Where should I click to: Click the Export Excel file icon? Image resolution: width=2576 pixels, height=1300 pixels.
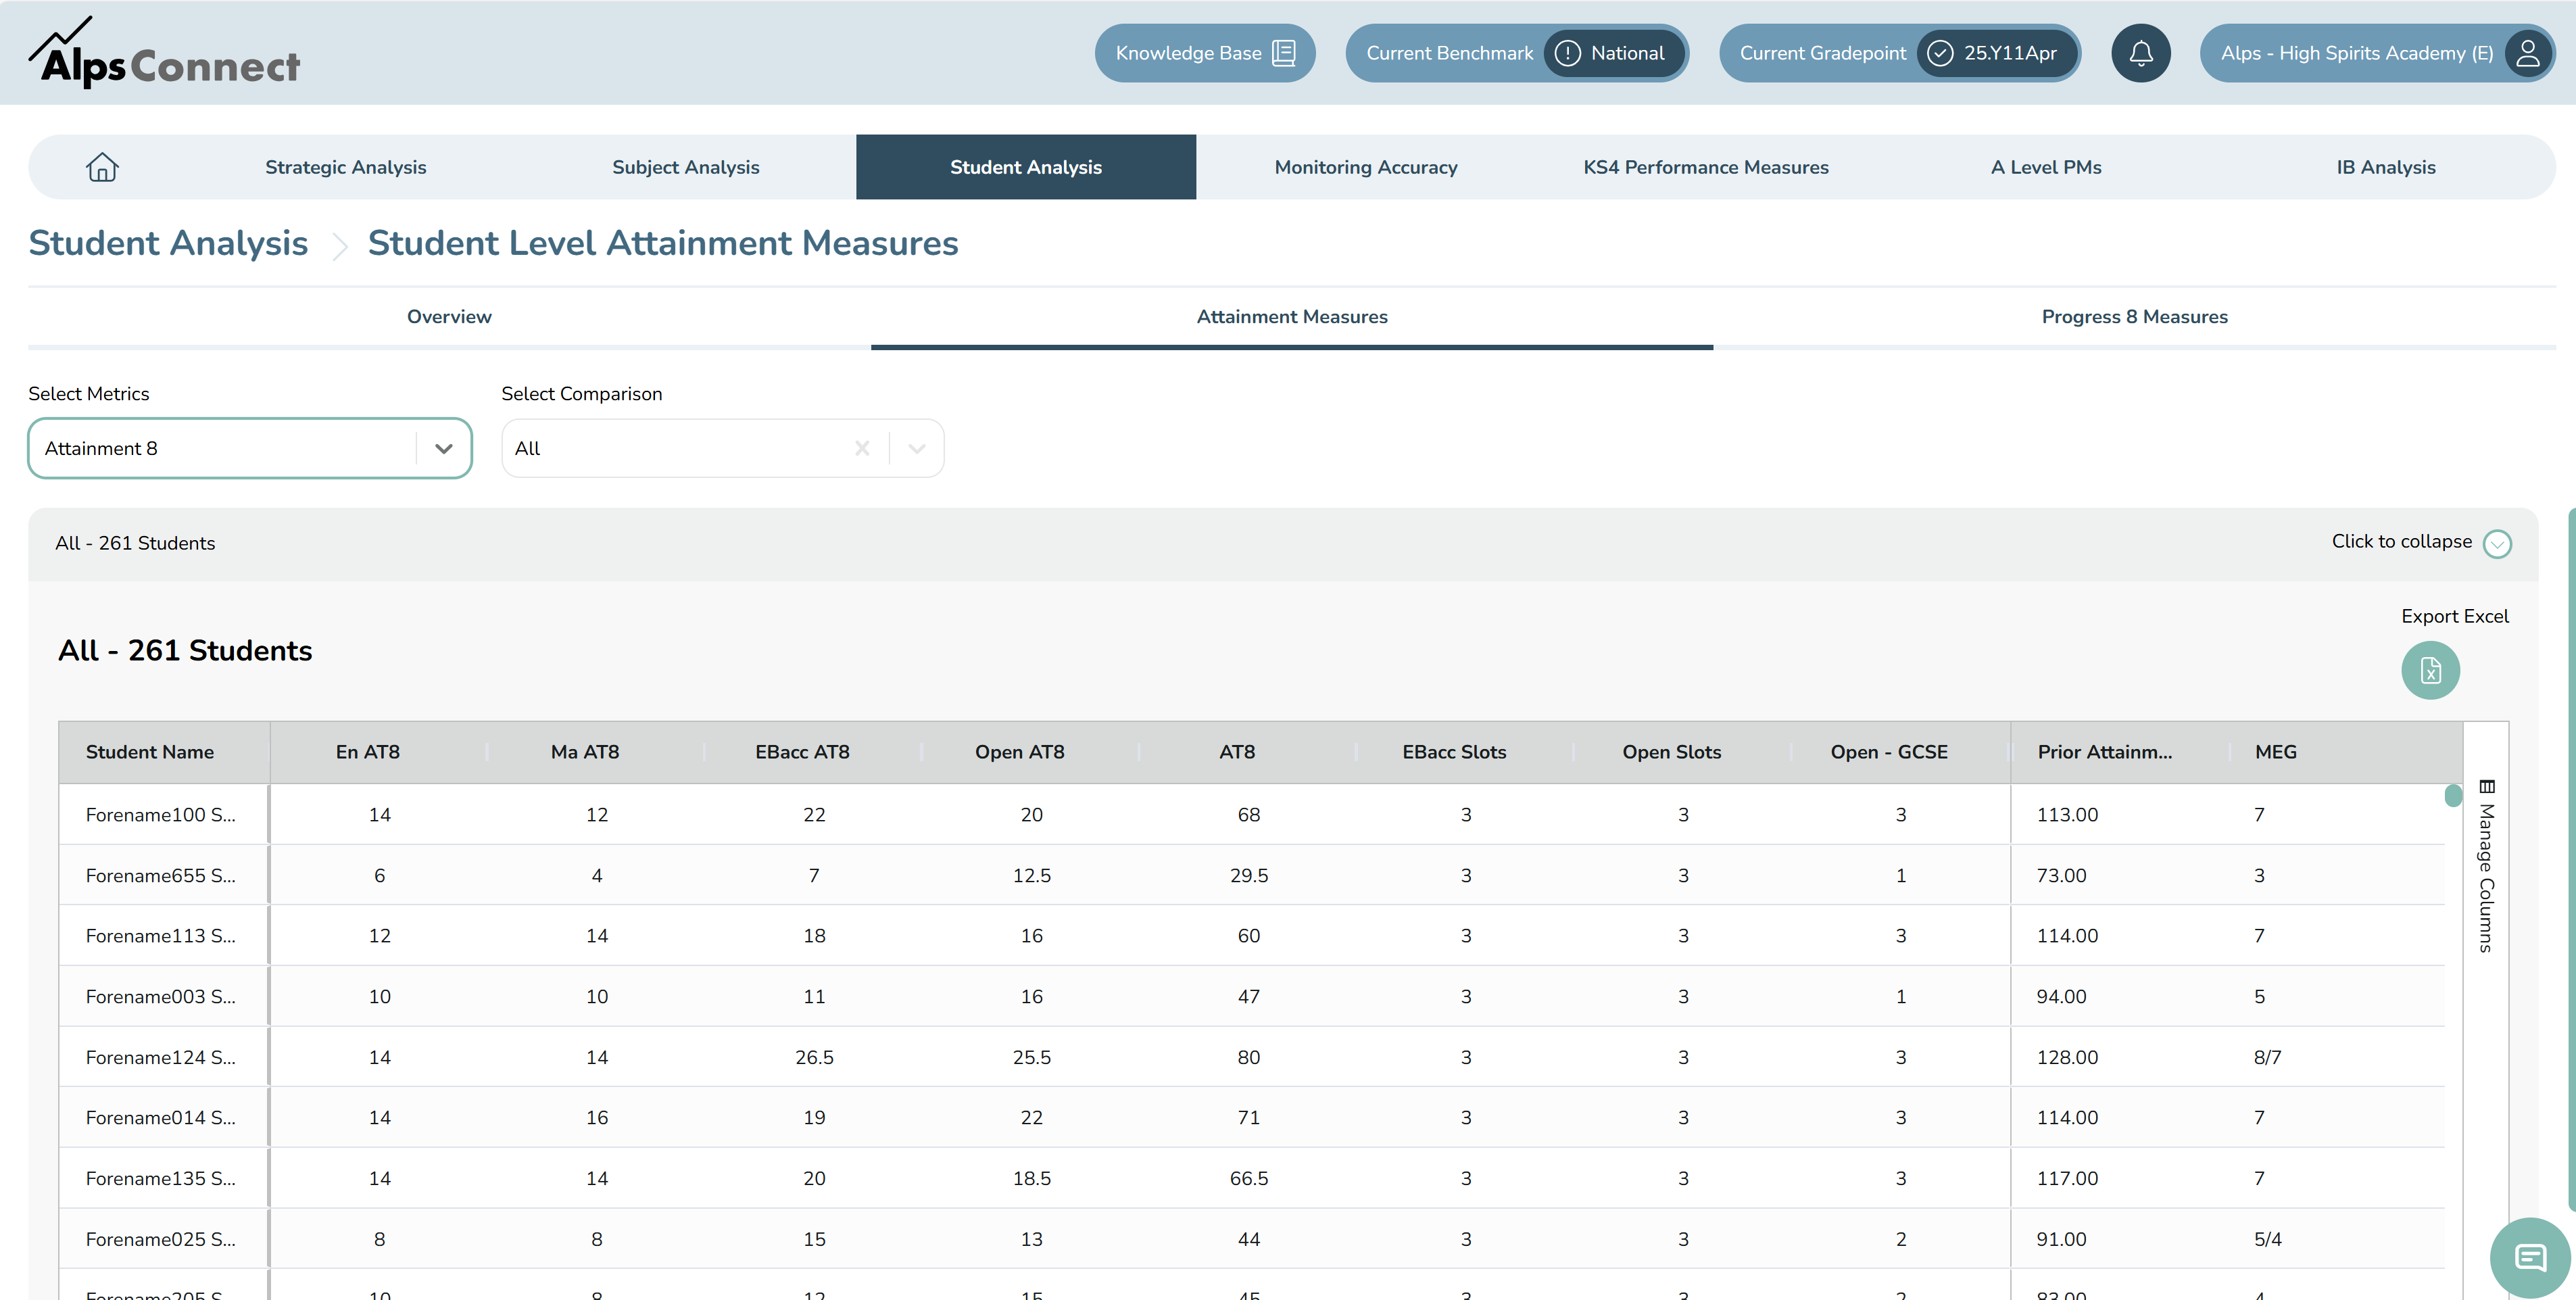[x=2430, y=670]
